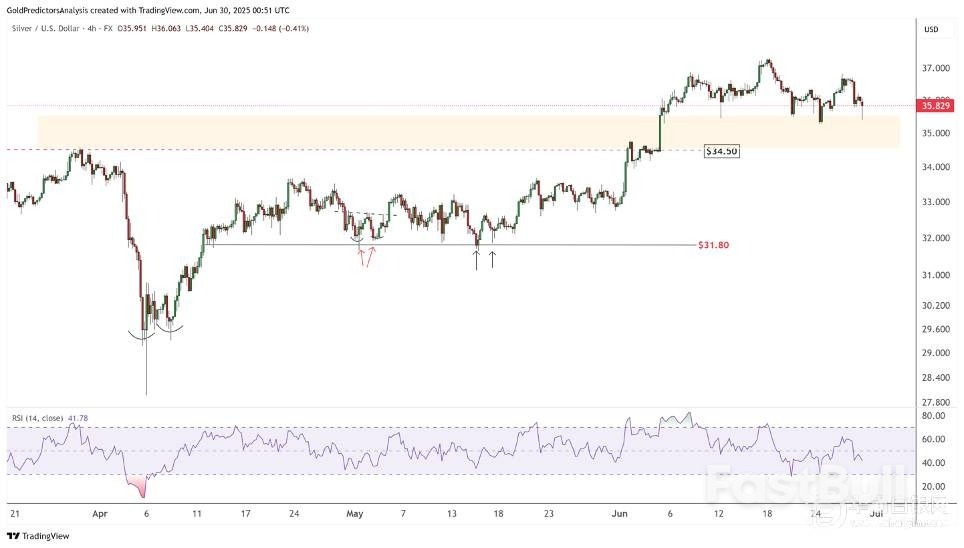Click the green RSI overbought peak in June
Screen dimensions: 964x548
(682, 415)
